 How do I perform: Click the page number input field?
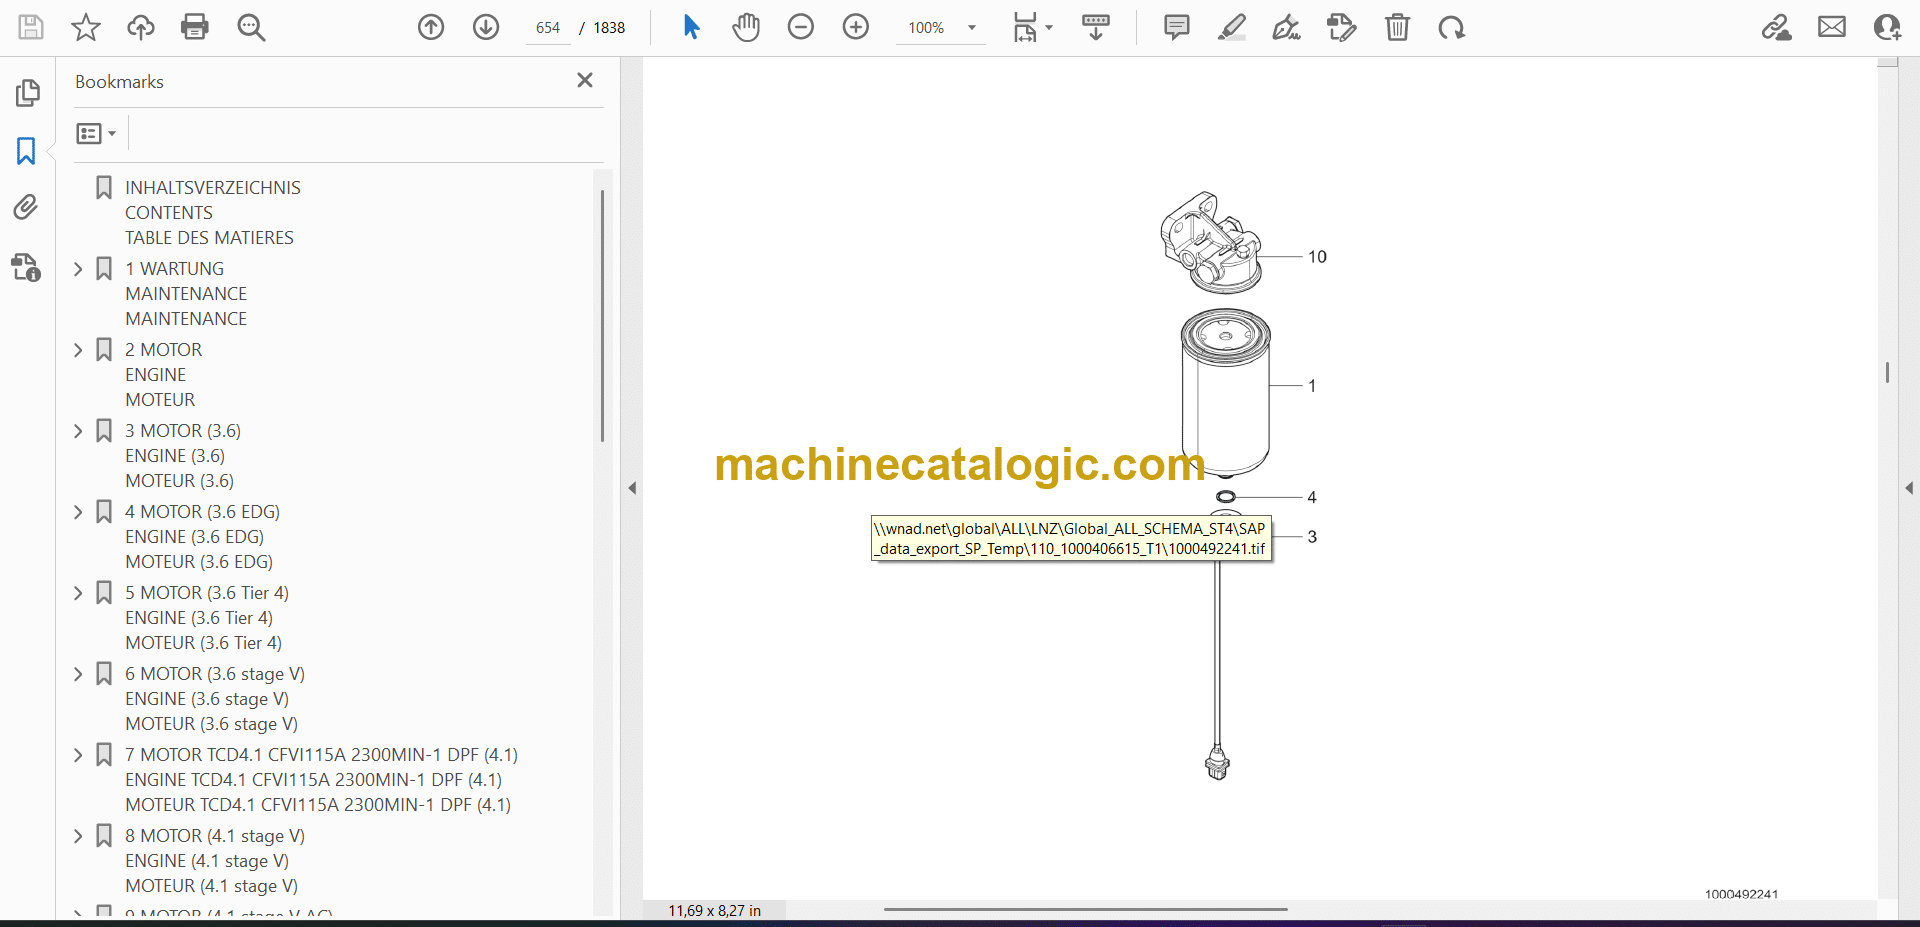click(x=547, y=28)
